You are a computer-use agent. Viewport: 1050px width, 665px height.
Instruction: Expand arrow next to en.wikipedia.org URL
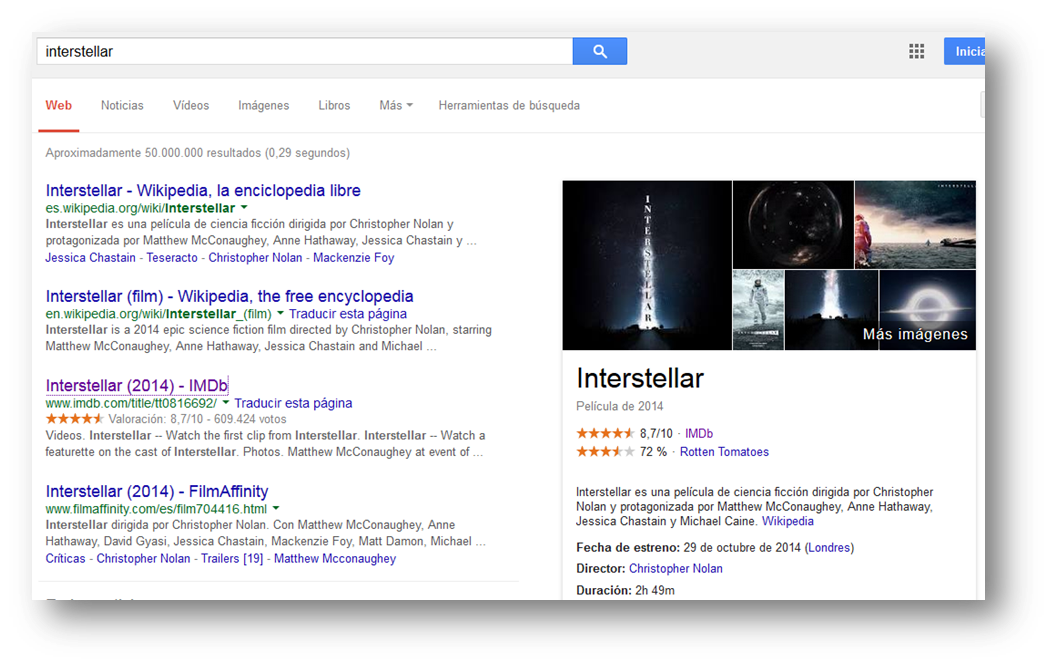pos(281,313)
